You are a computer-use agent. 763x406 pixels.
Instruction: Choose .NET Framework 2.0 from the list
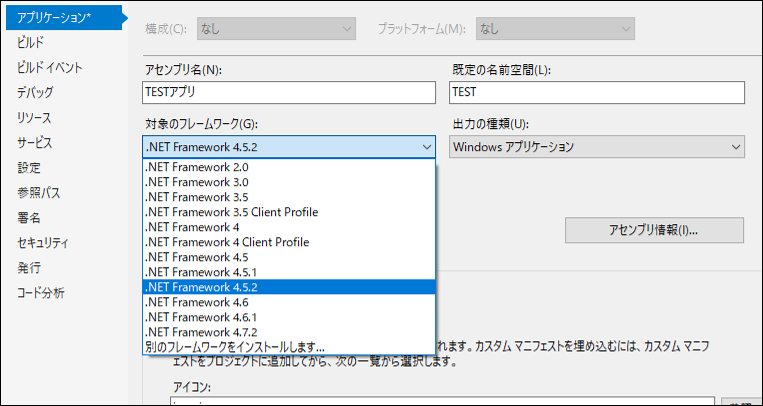pyautogui.click(x=289, y=167)
